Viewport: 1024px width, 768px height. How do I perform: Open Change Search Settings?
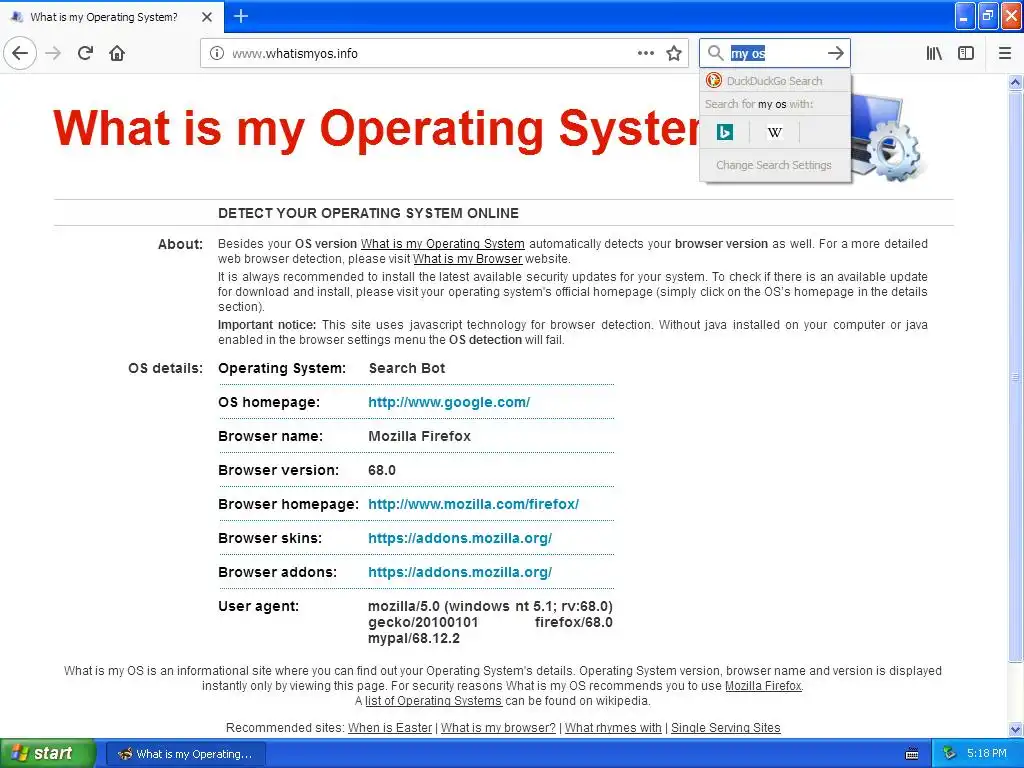775,165
